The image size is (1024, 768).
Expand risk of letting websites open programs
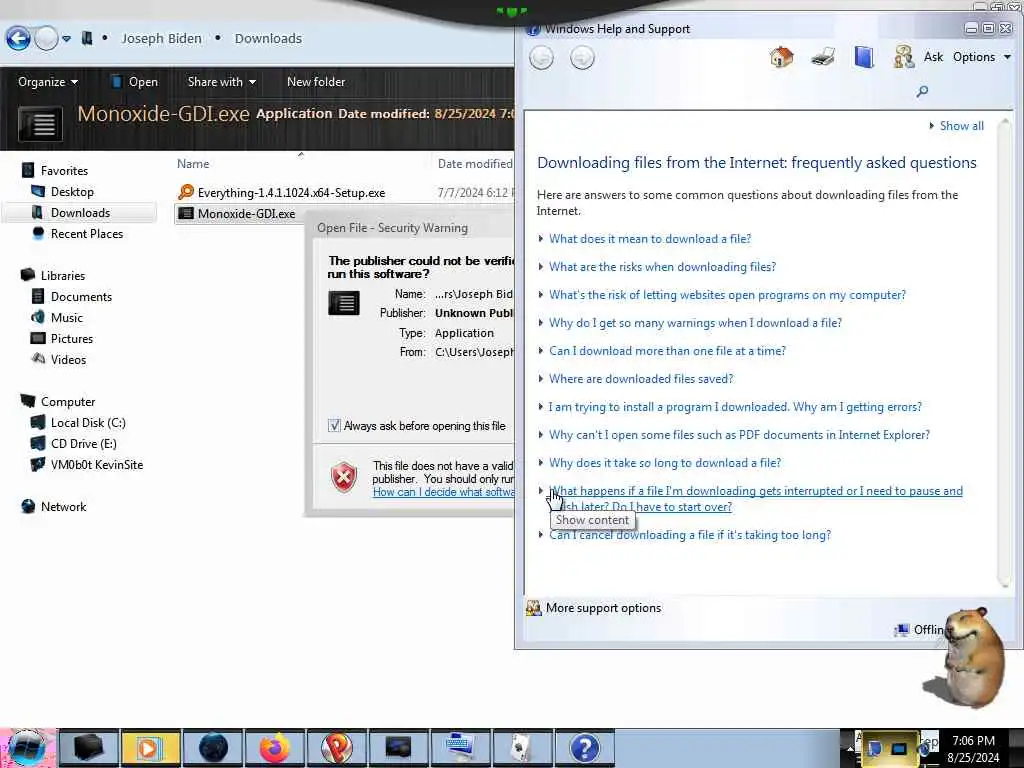728,295
